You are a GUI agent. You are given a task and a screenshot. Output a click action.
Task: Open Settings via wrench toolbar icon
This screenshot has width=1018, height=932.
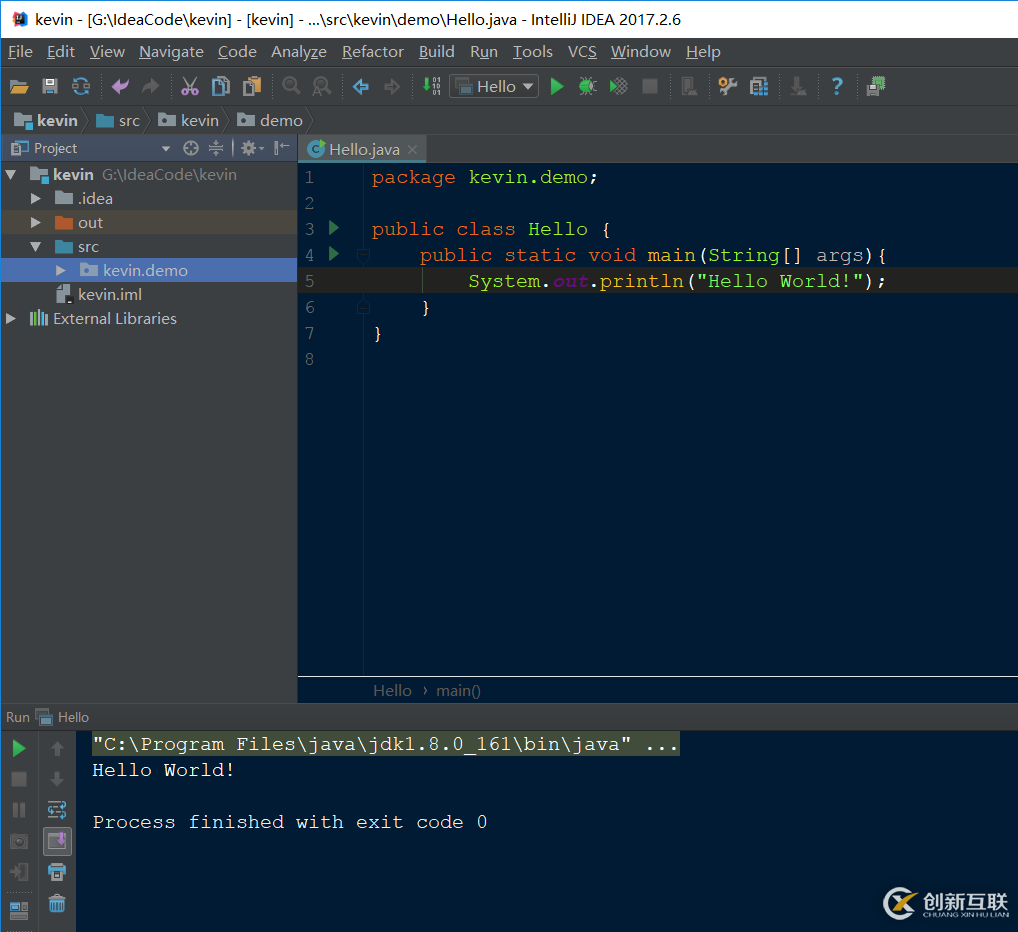pos(727,86)
